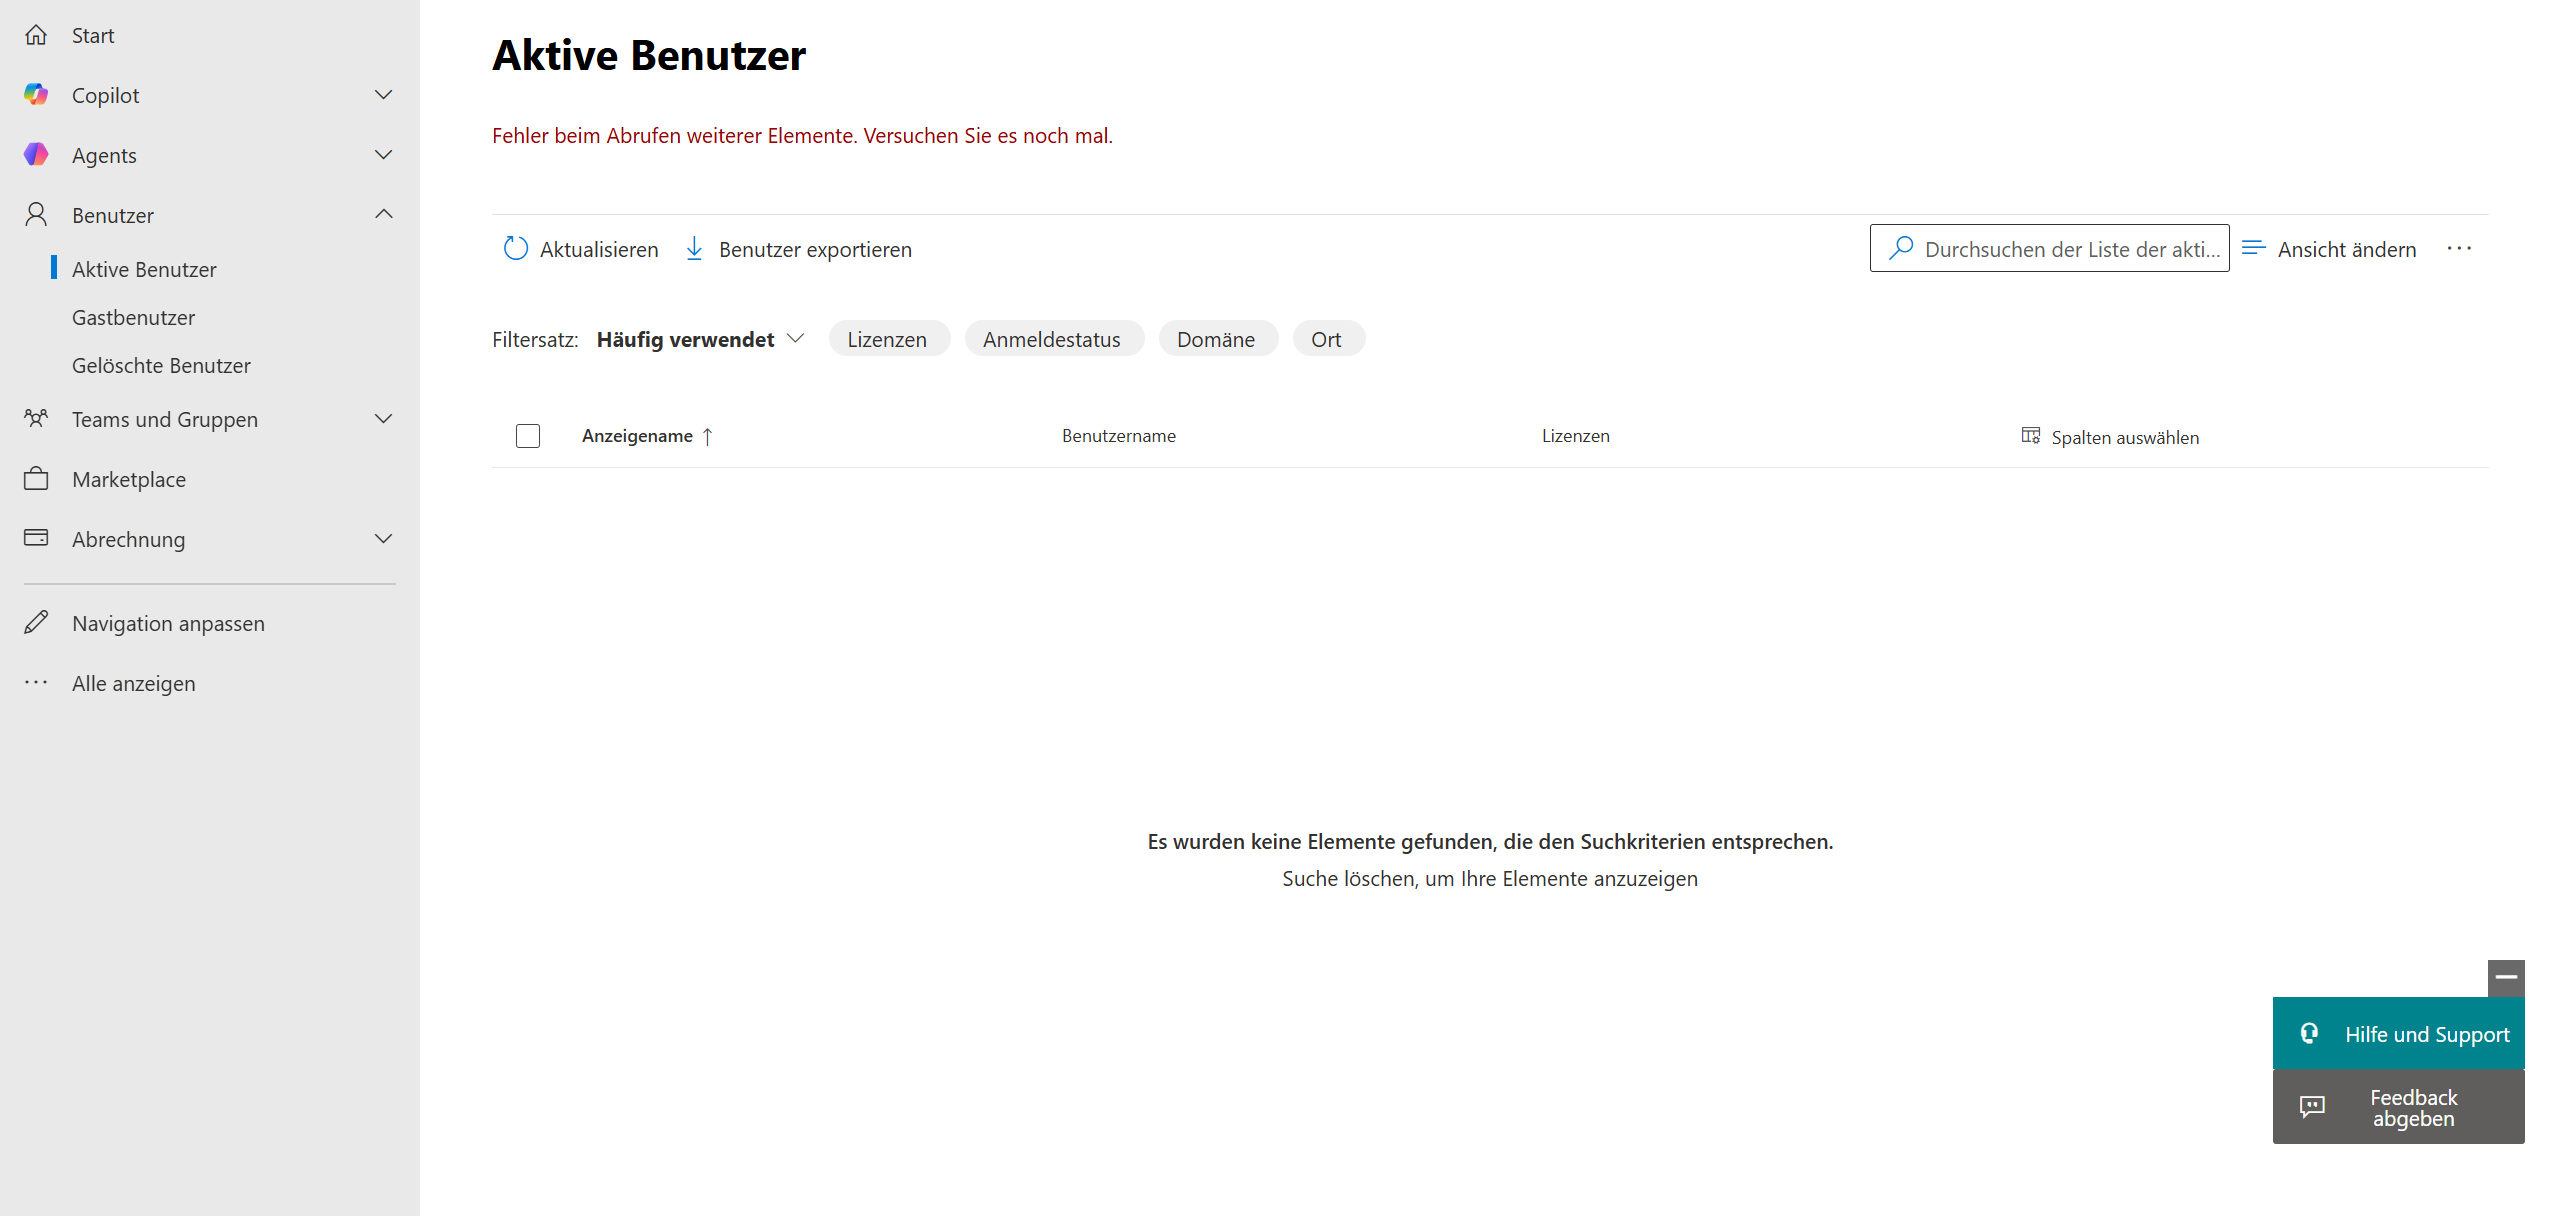Click the Benutzername column header
This screenshot has width=2560, height=1217.
pyautogui.click(x=1118, y=436)
